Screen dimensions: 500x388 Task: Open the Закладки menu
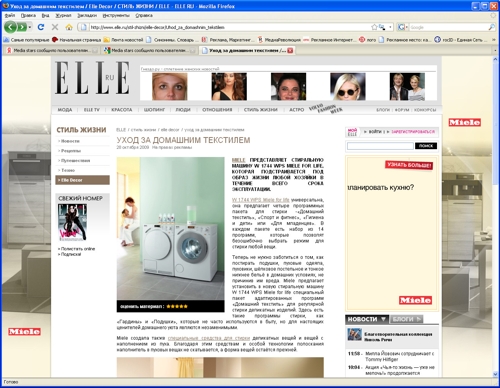87,15
